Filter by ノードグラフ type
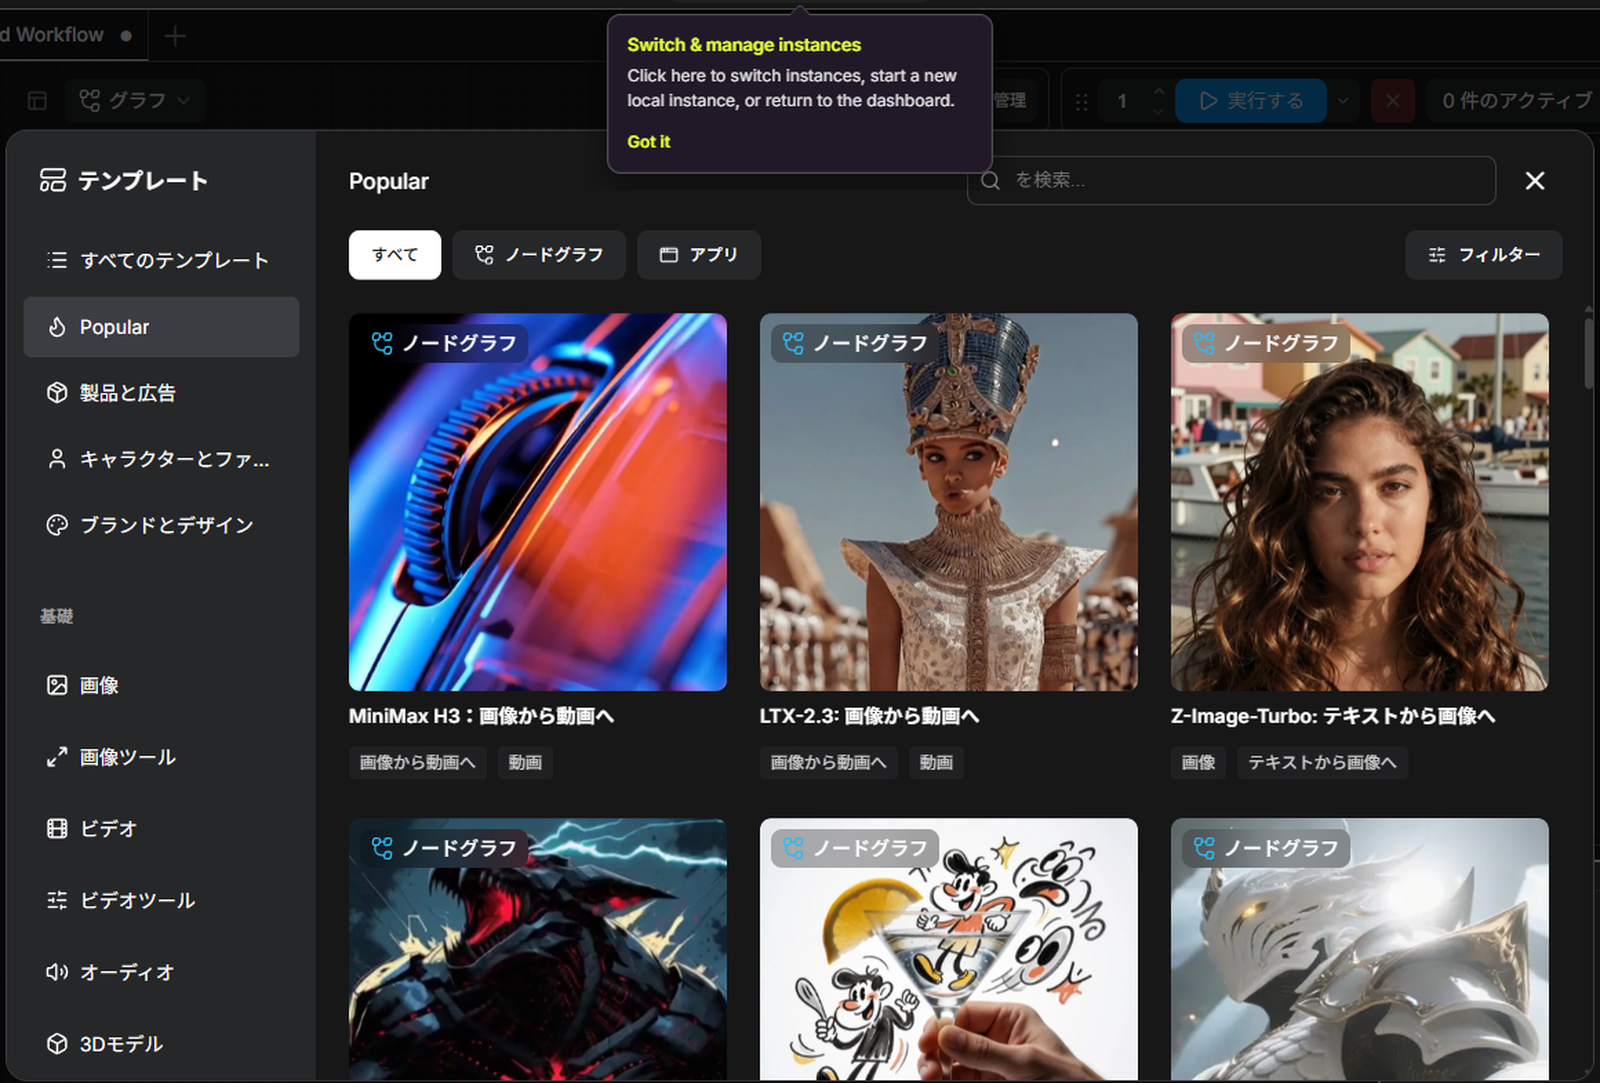 [539, 255]
